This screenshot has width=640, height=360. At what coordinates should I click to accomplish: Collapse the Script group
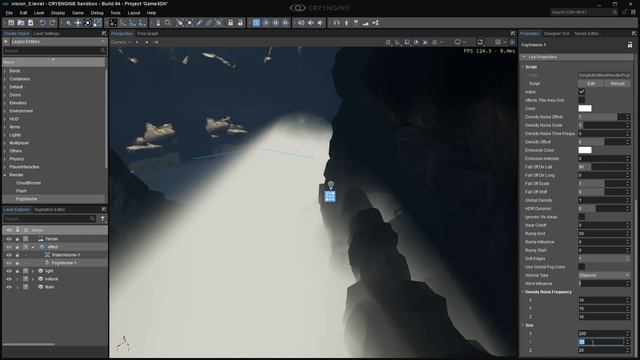tap(523, 67)
